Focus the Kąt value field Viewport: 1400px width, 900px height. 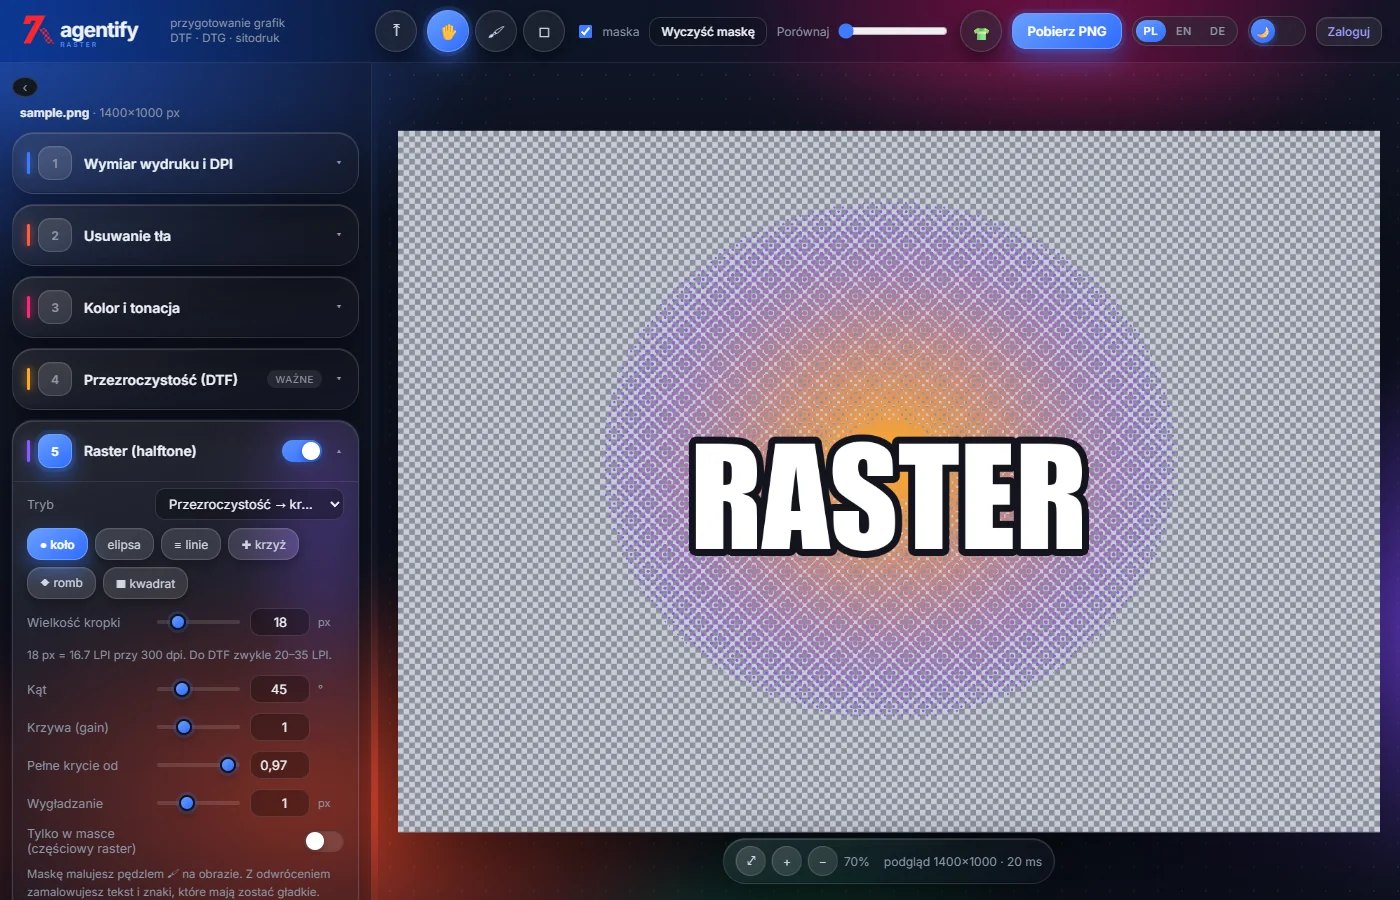[x=280, y=689]
